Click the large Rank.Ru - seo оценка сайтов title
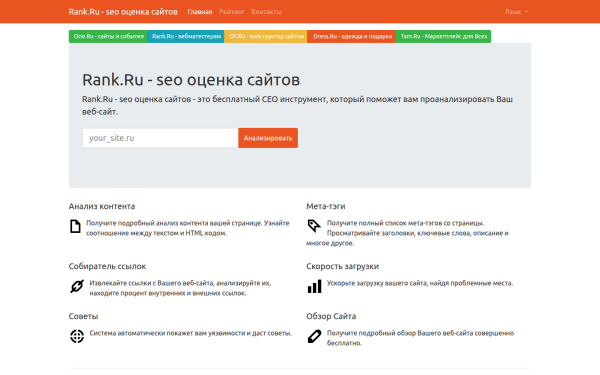 [191, 80]
